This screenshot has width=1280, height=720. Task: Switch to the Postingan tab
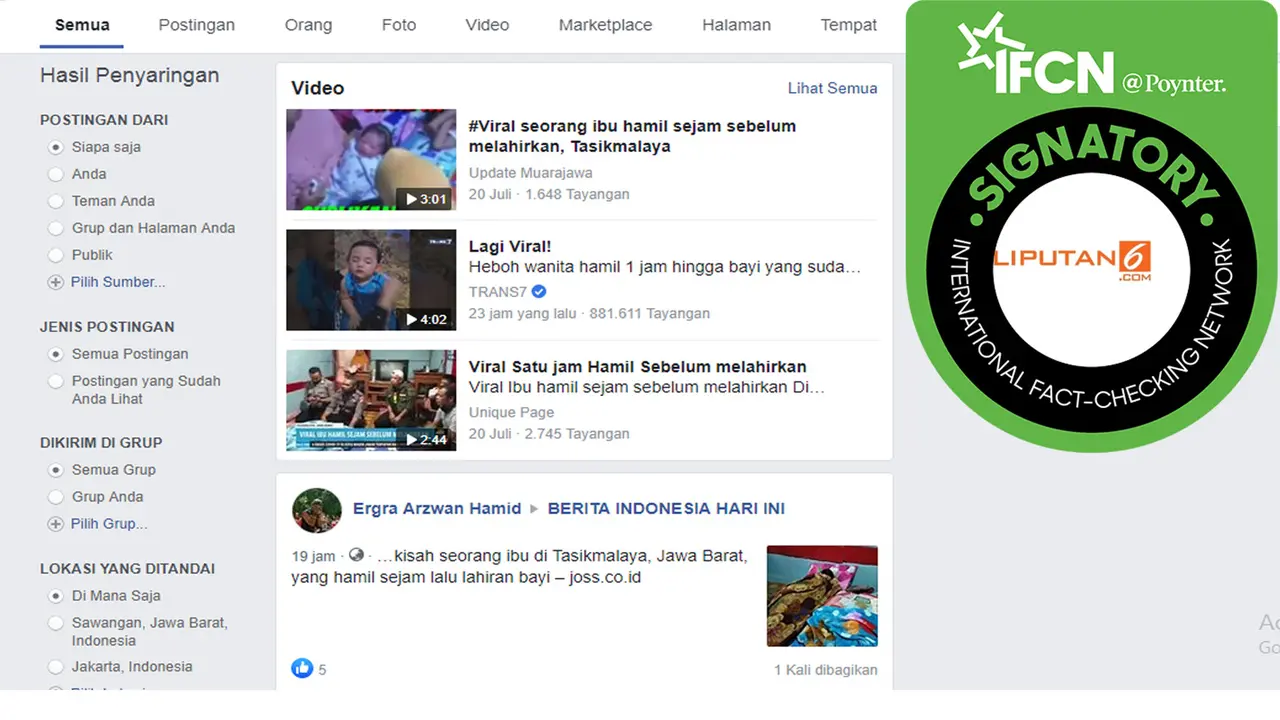(197, 25)
